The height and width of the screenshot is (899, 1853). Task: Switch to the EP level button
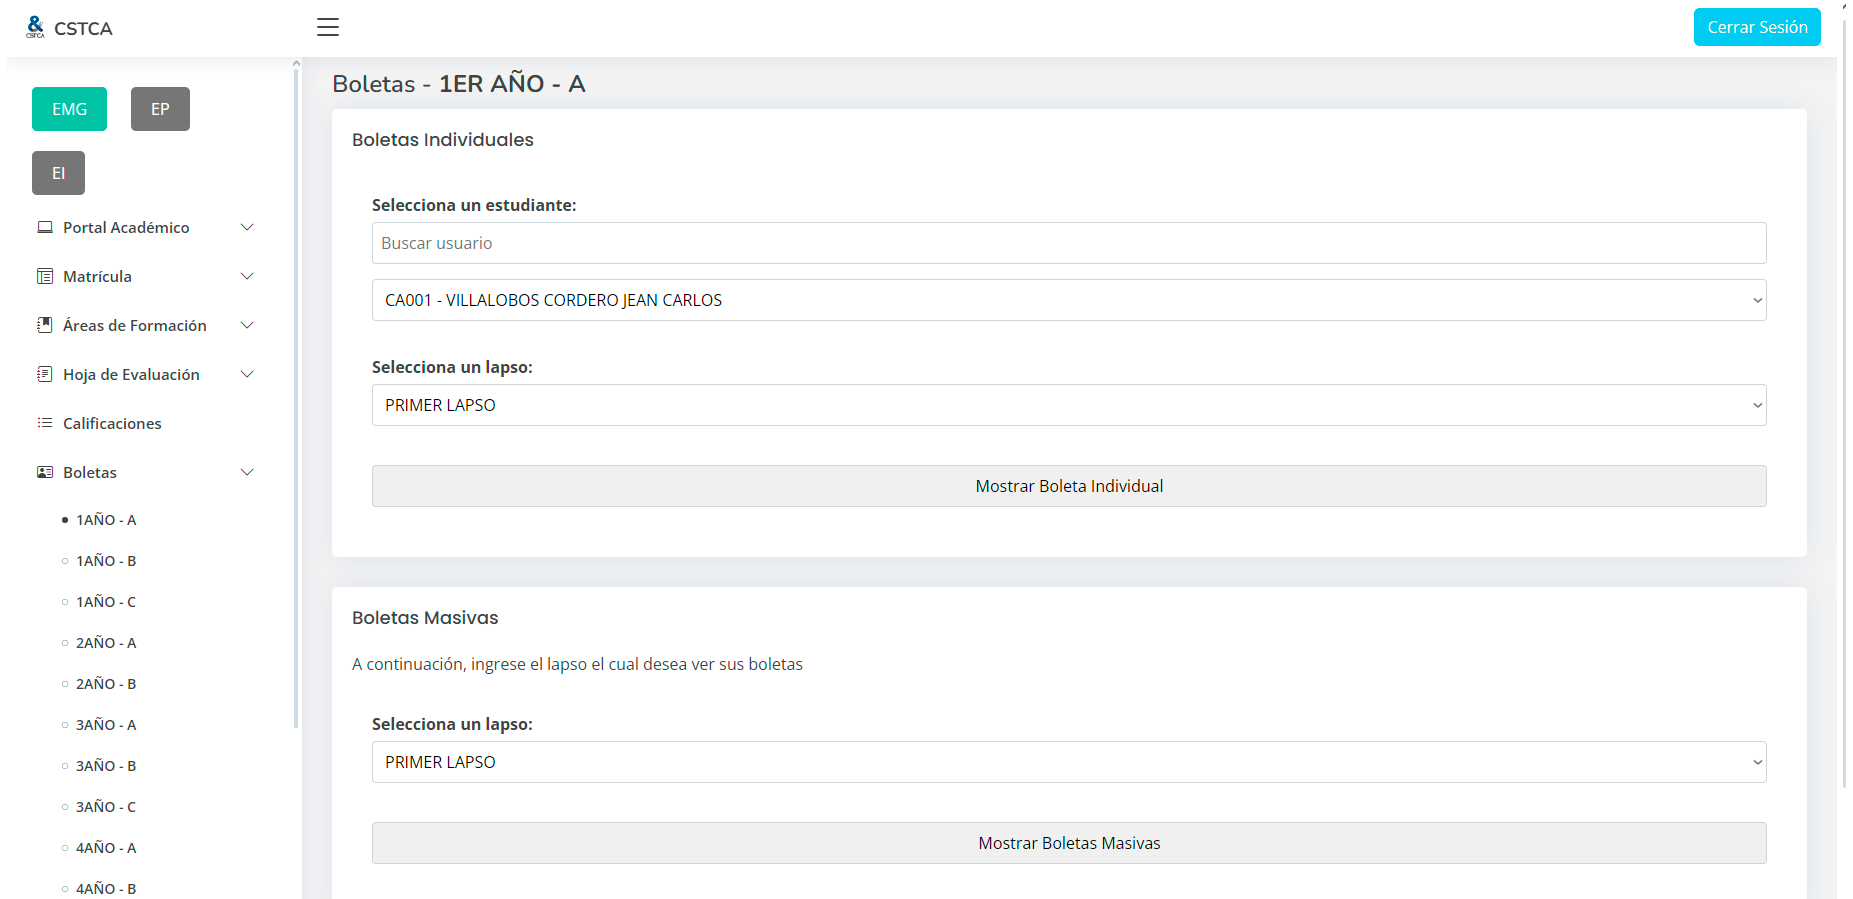160,109
